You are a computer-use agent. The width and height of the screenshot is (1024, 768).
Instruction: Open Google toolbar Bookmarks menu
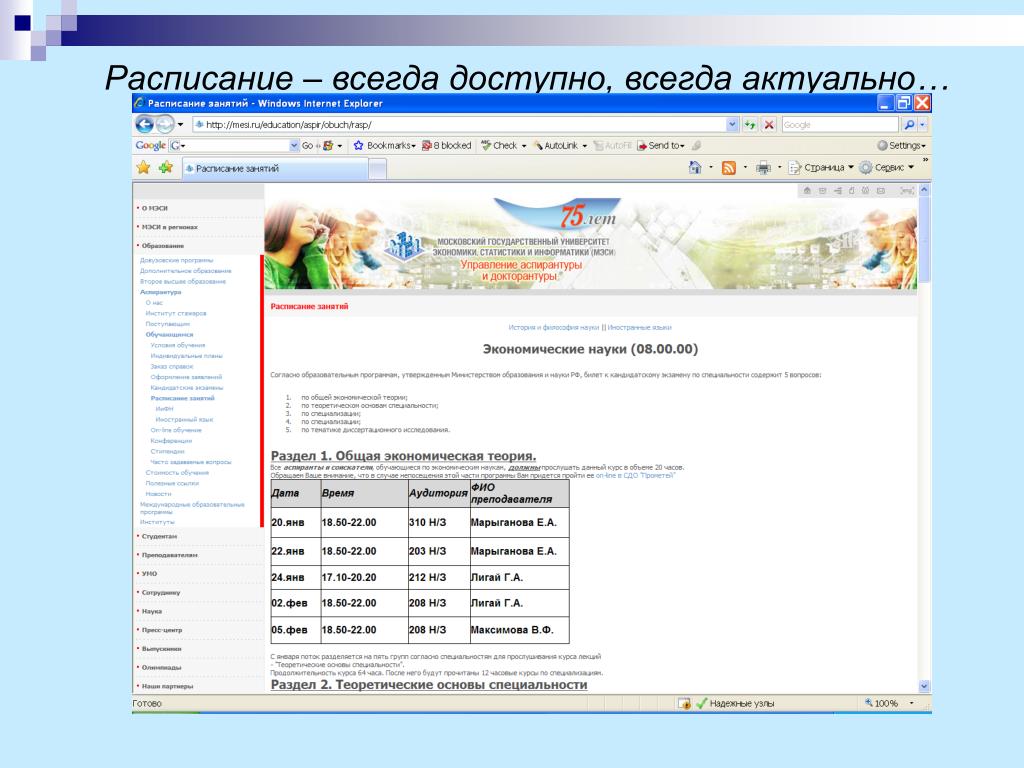[385, 146]
